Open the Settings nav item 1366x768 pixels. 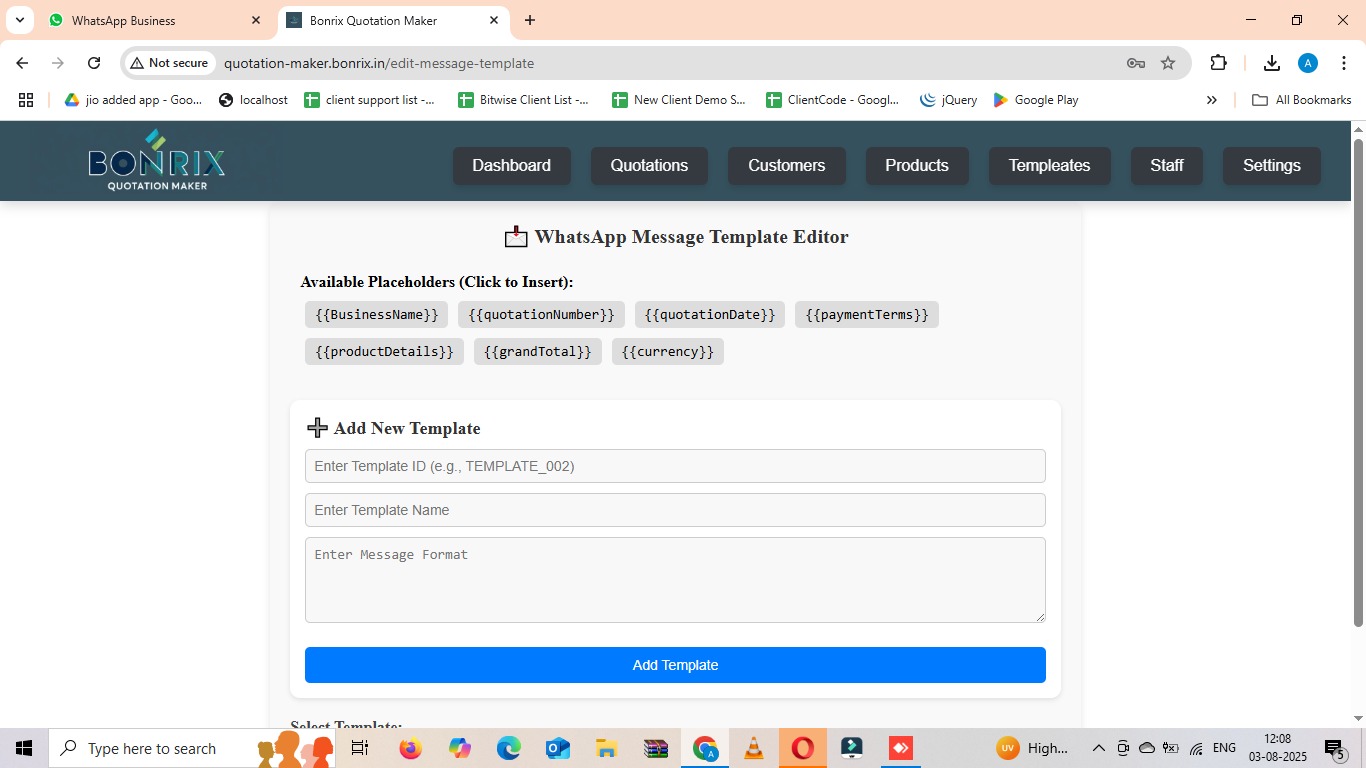[1271, 166]
